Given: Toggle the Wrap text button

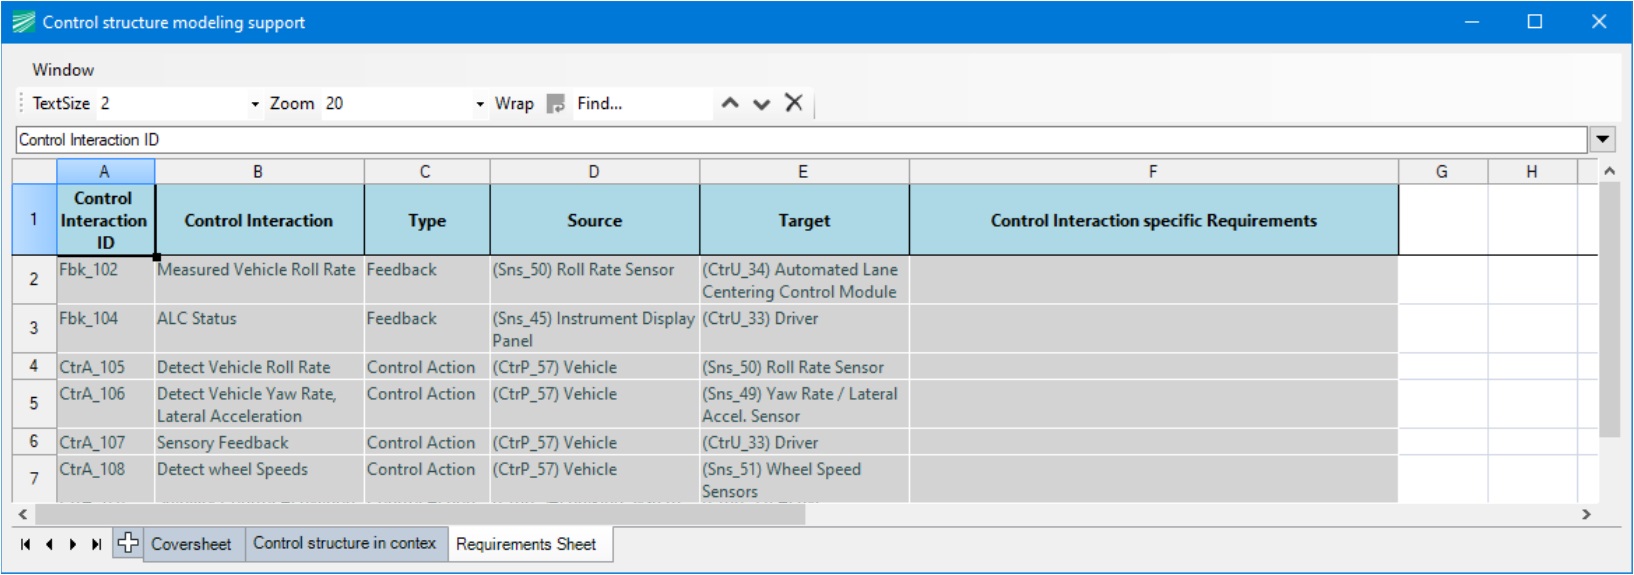Looking at the screenshot, I should [x=514, y=104].
